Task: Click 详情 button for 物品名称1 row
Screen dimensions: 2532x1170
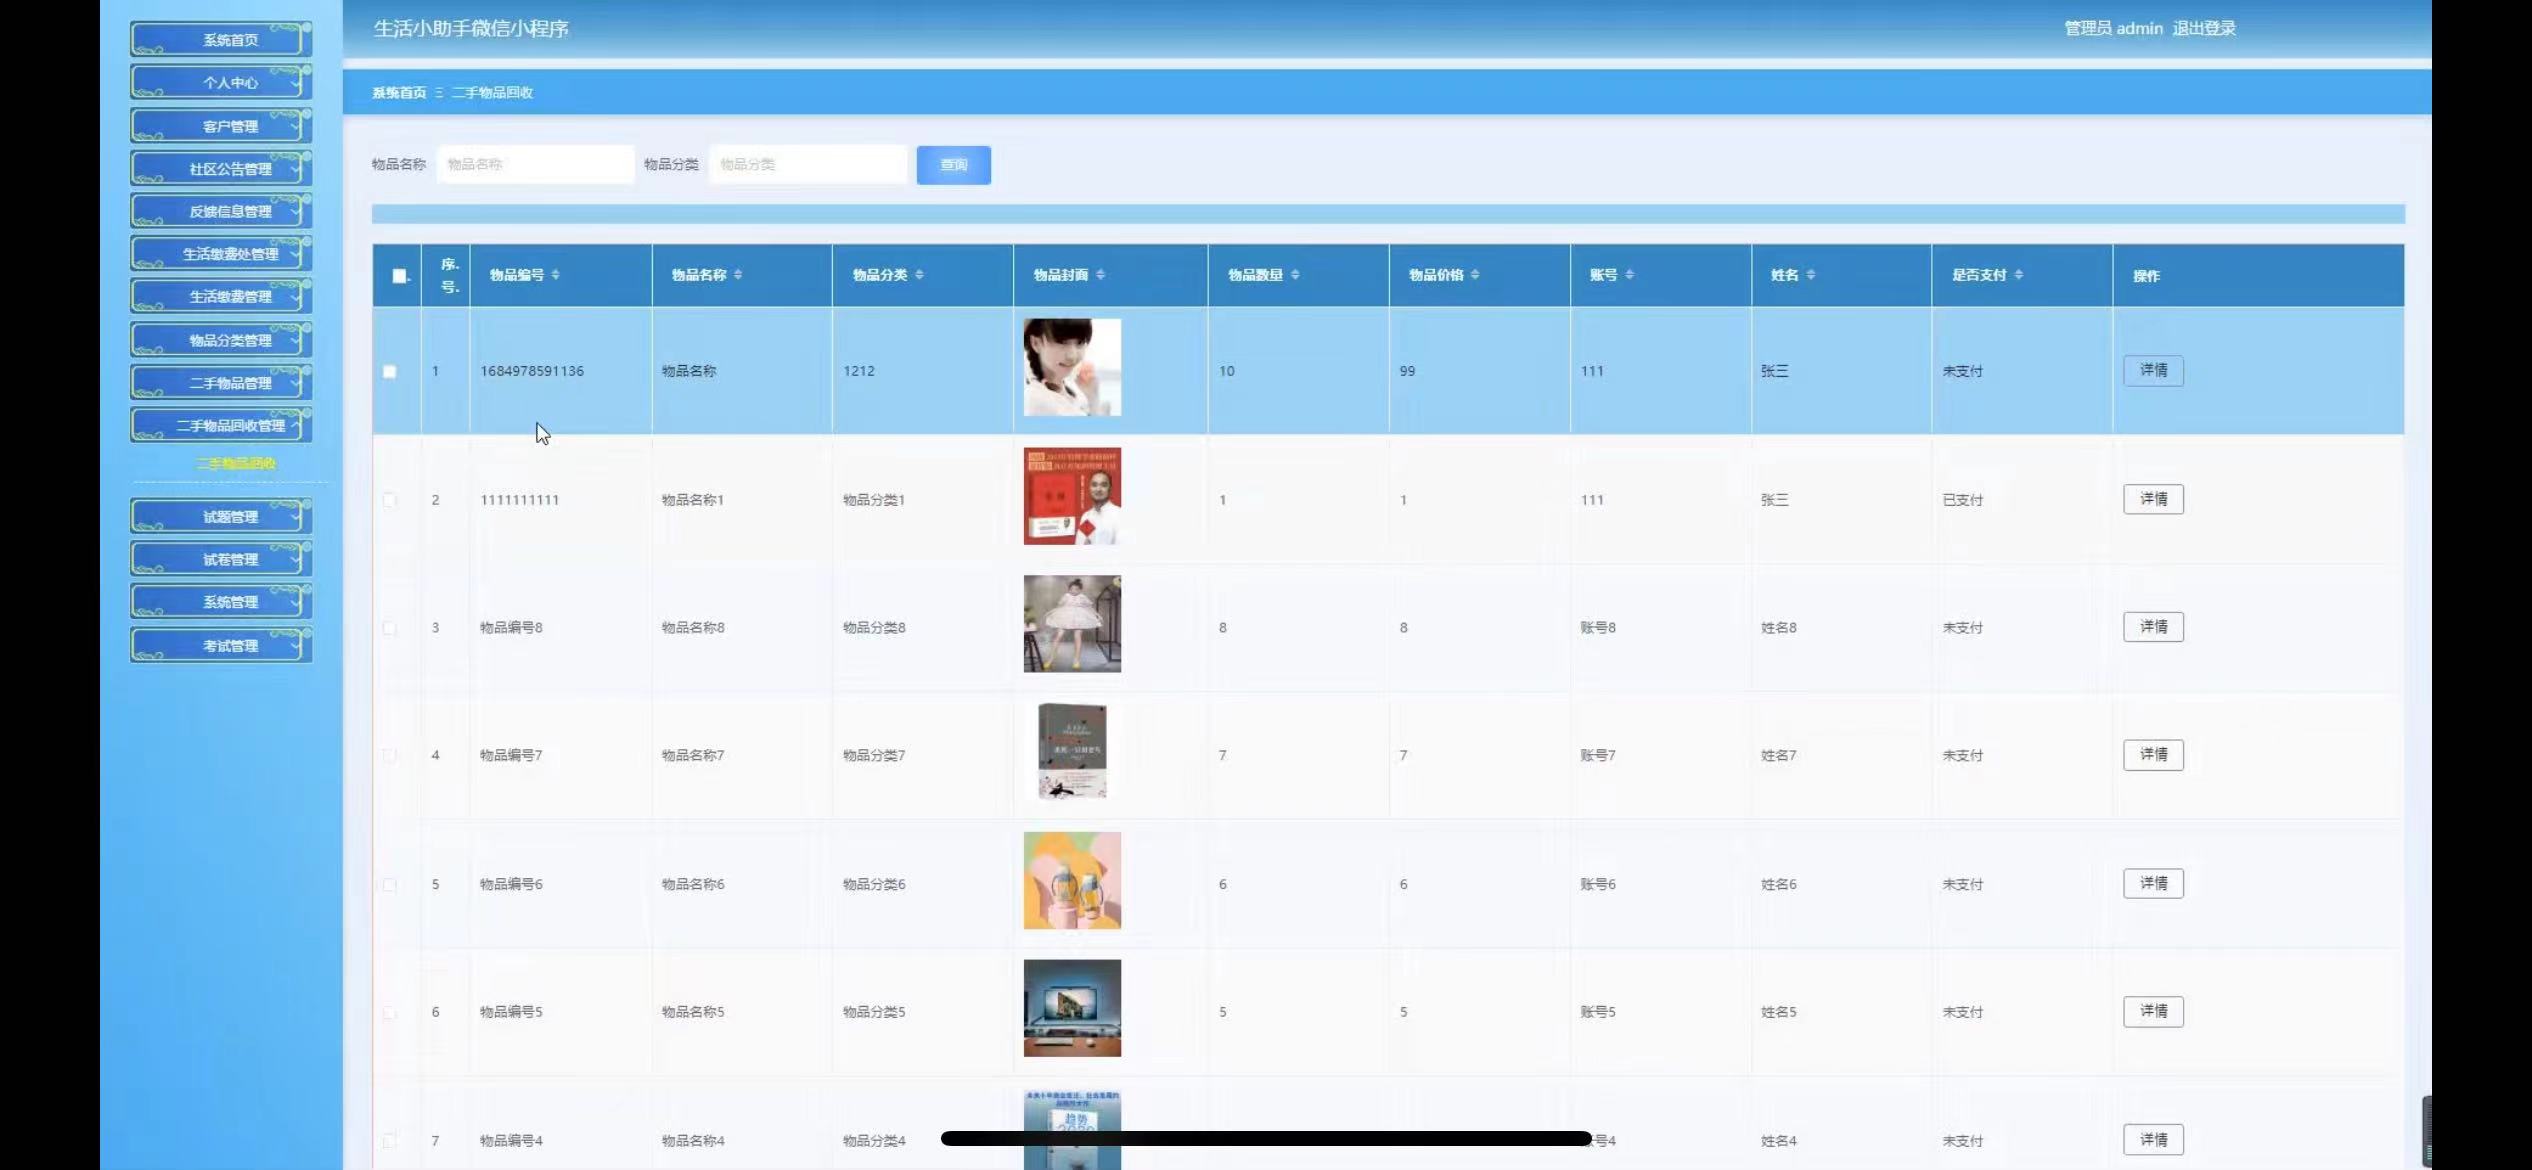Action: pyautogui.click(x=2154, y=499)
